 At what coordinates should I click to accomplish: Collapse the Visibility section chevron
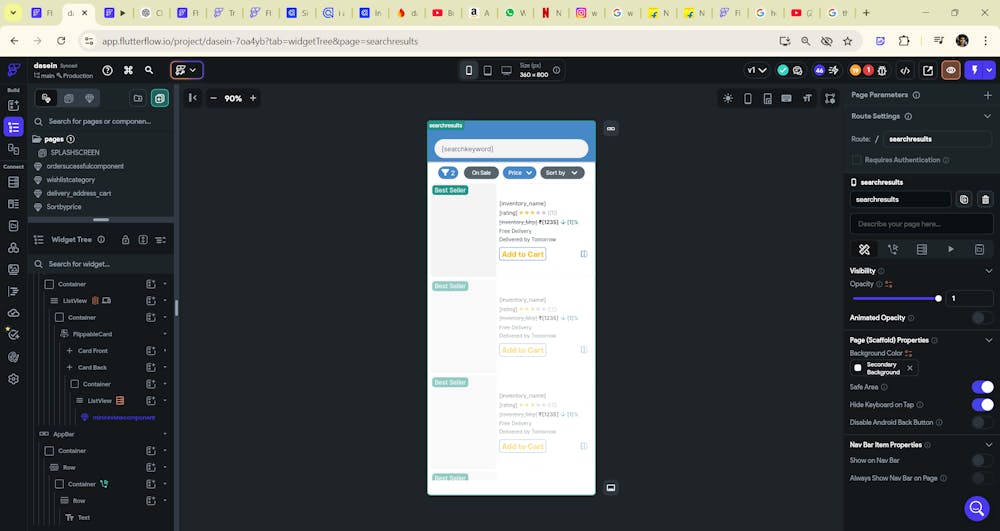989,271
